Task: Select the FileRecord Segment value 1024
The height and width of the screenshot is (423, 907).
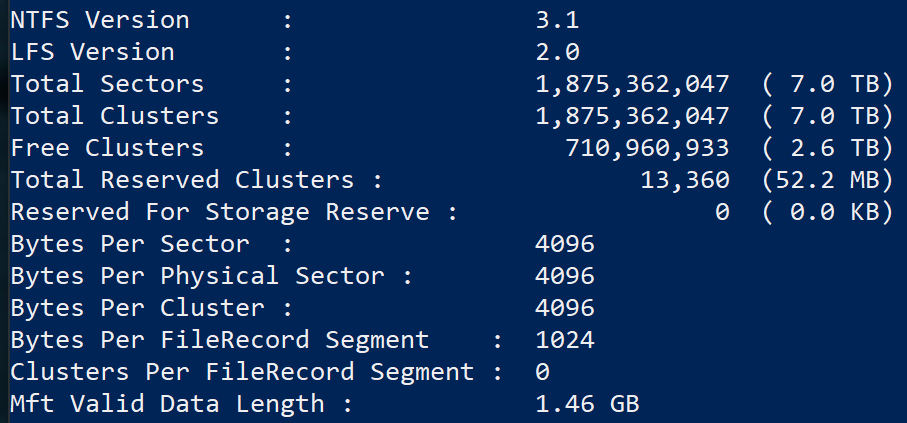Action: pos(565,339)
